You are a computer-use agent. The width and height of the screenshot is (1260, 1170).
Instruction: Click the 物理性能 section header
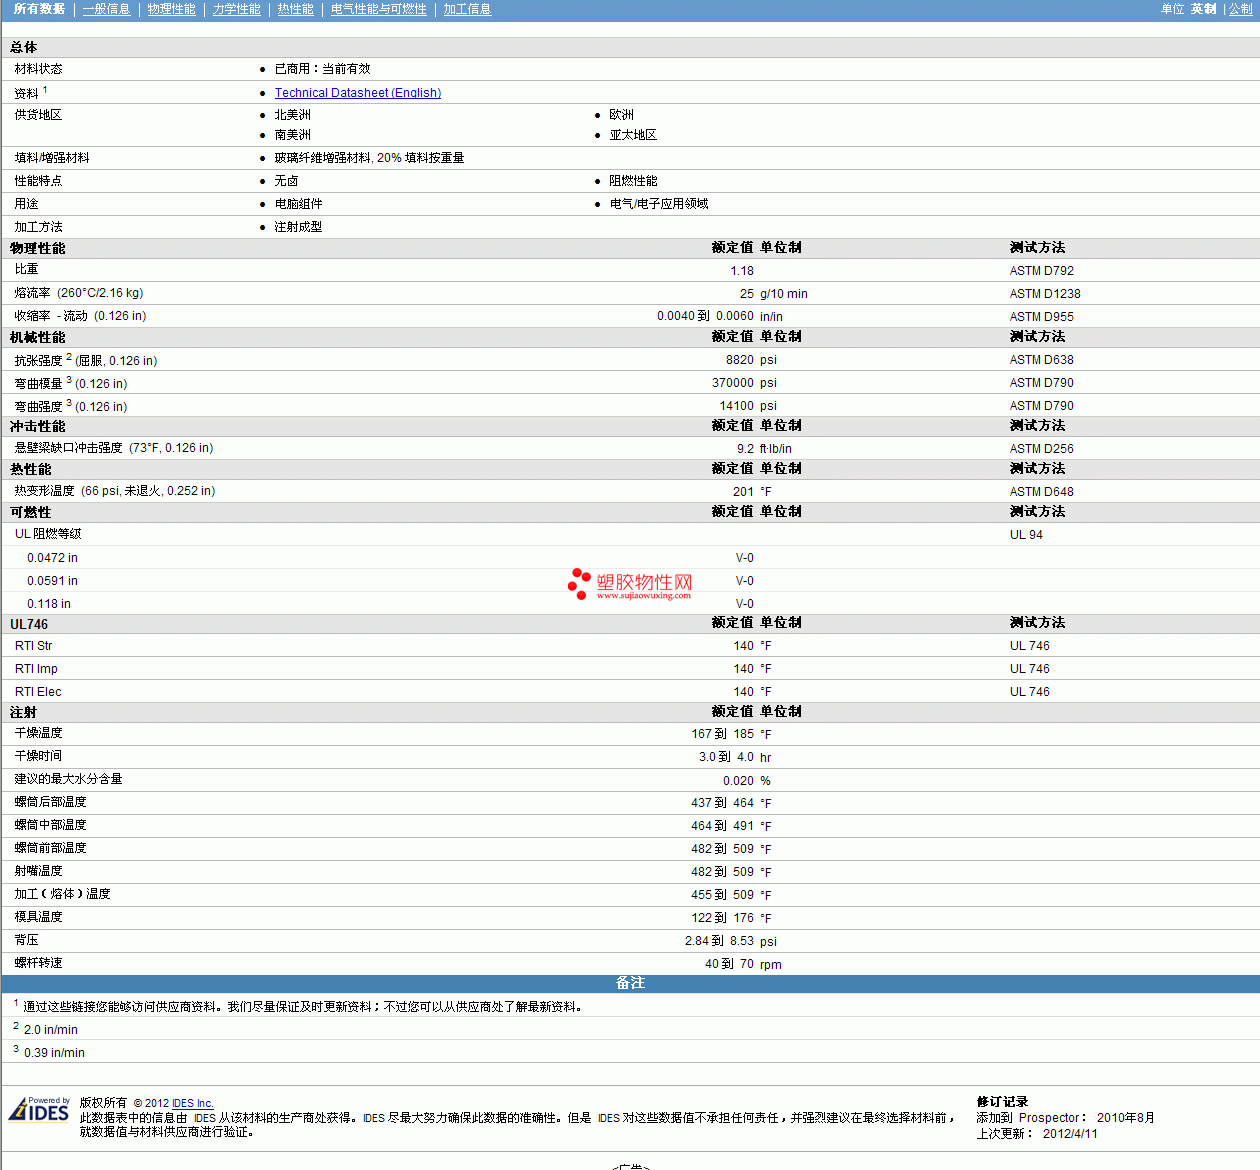coord(630,248)
